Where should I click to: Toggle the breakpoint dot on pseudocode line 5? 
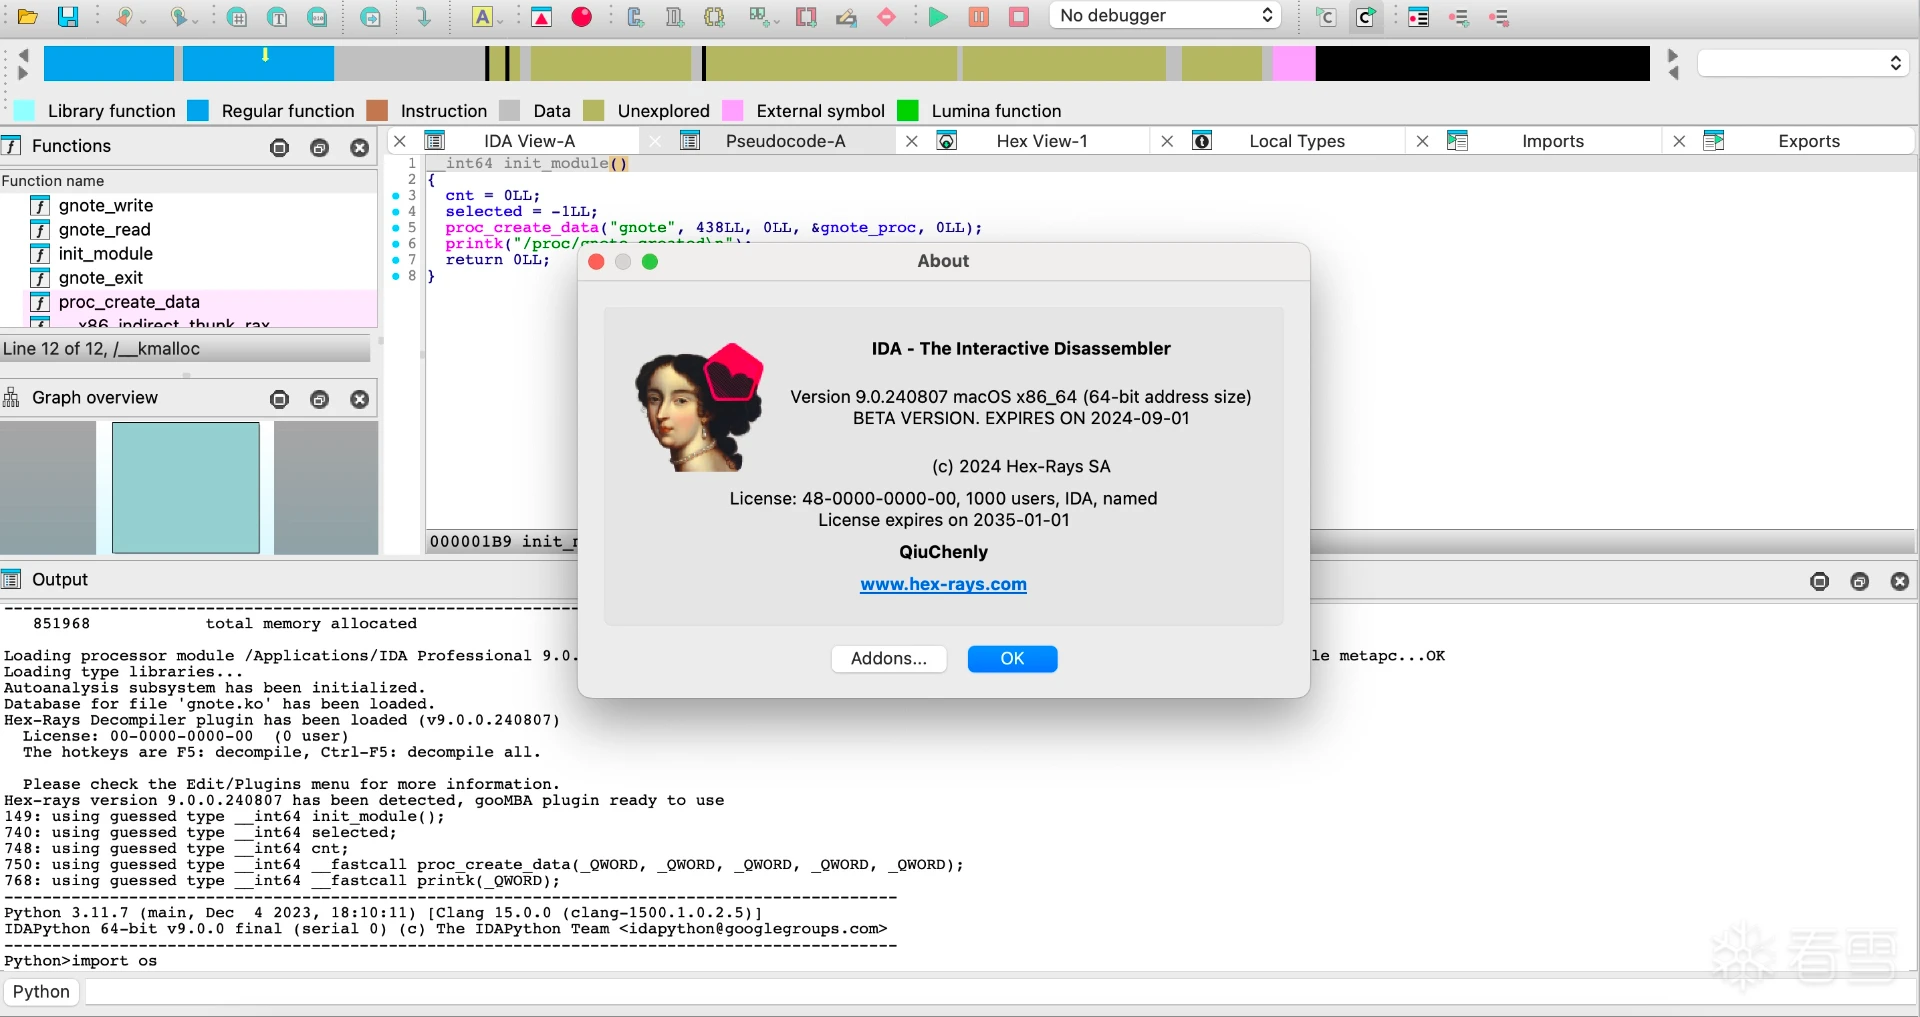click(x=396, y=228)
